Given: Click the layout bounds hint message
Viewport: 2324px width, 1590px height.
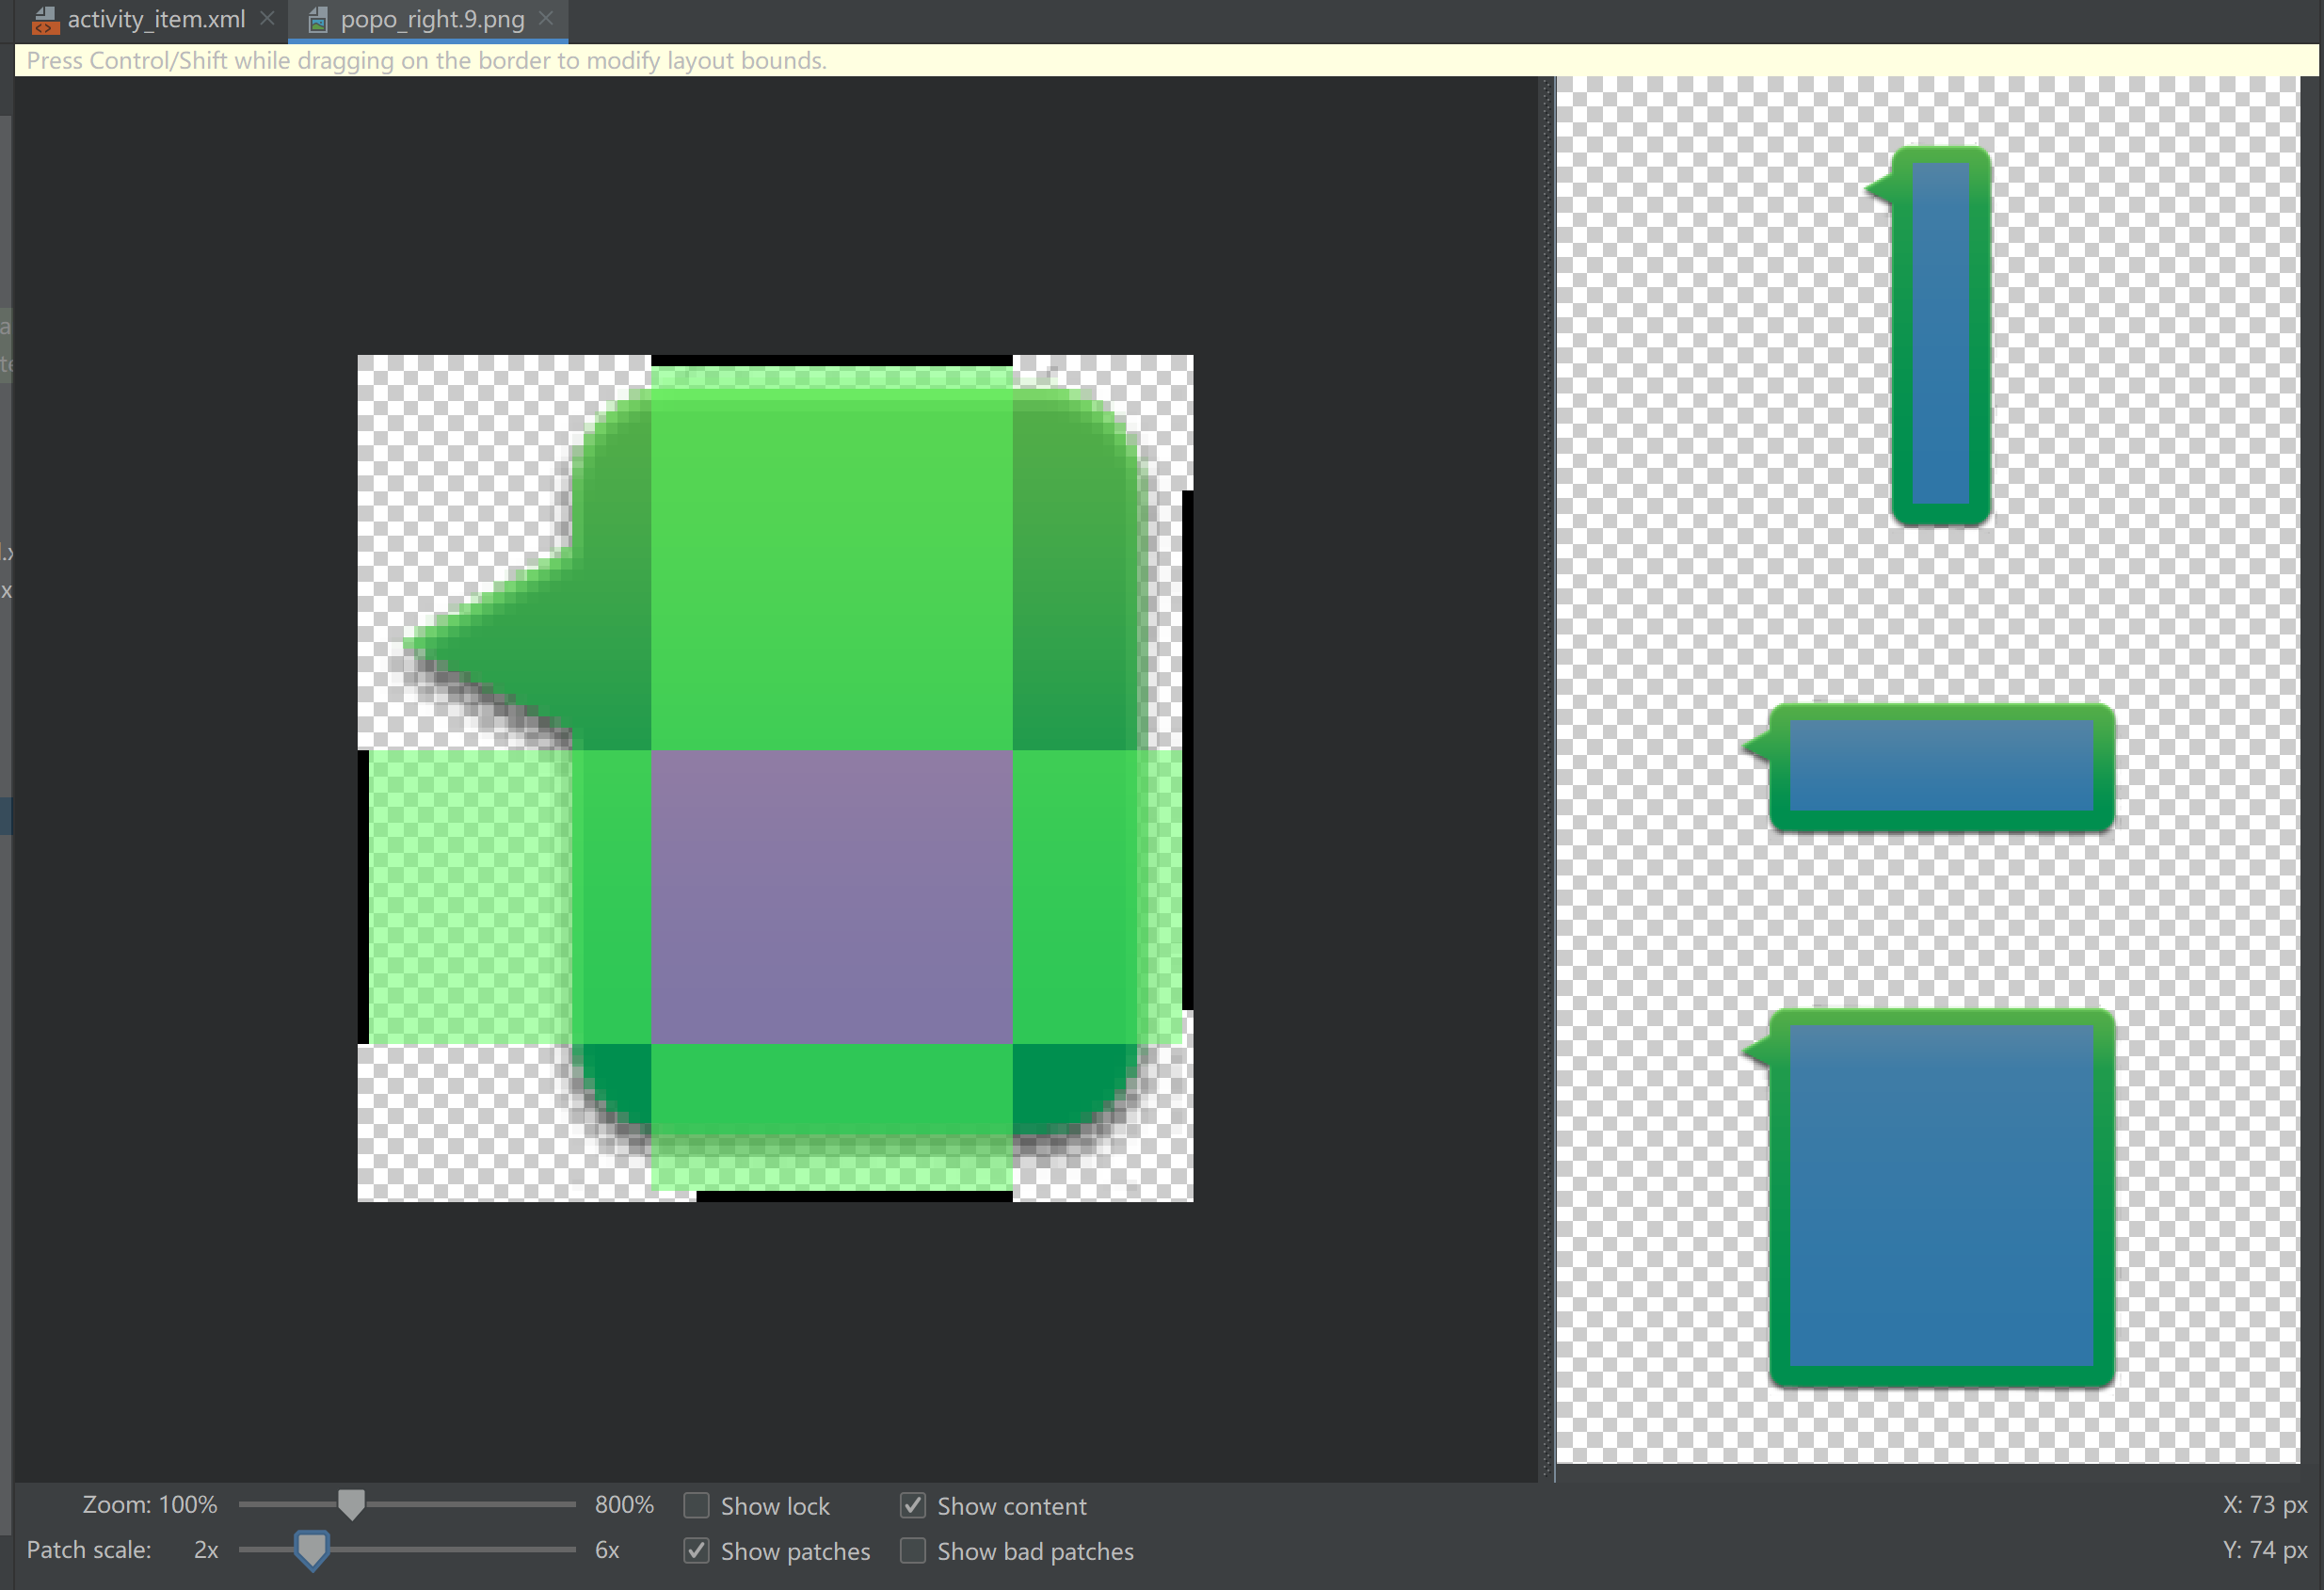Looking at the screenshot, I should (x=427, y=61).
